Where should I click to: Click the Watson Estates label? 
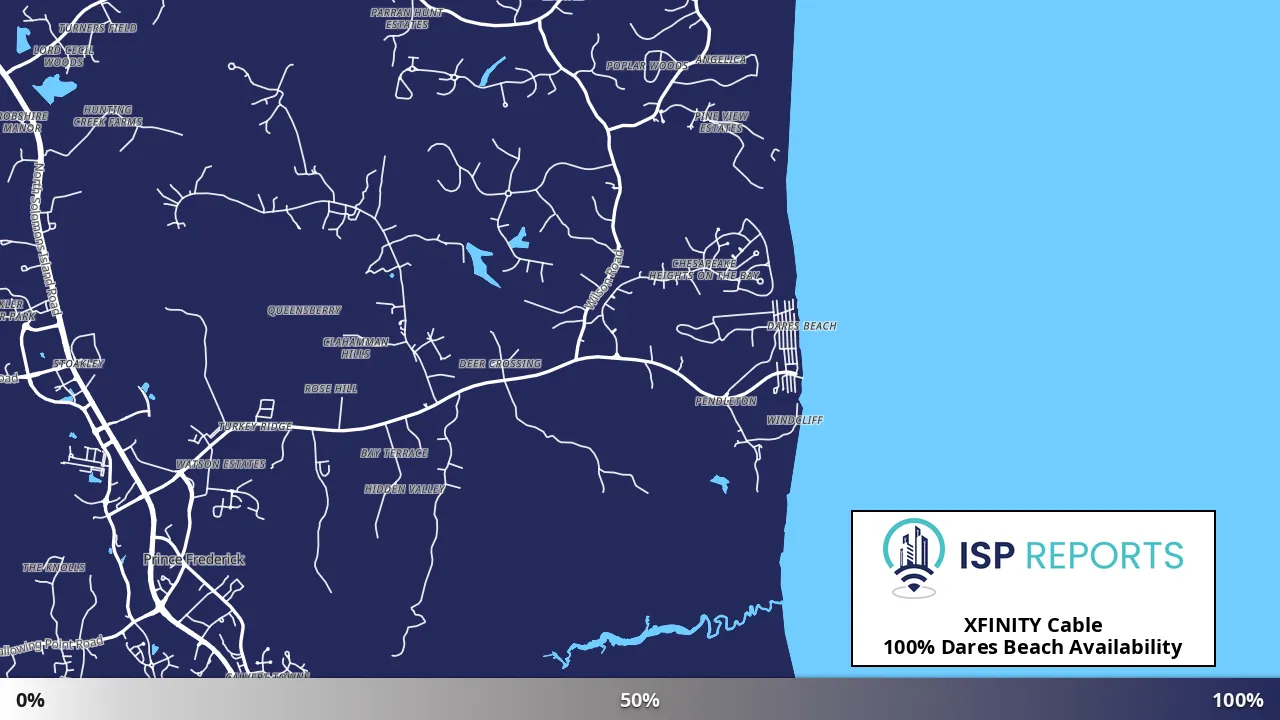(x=221, y=464)
